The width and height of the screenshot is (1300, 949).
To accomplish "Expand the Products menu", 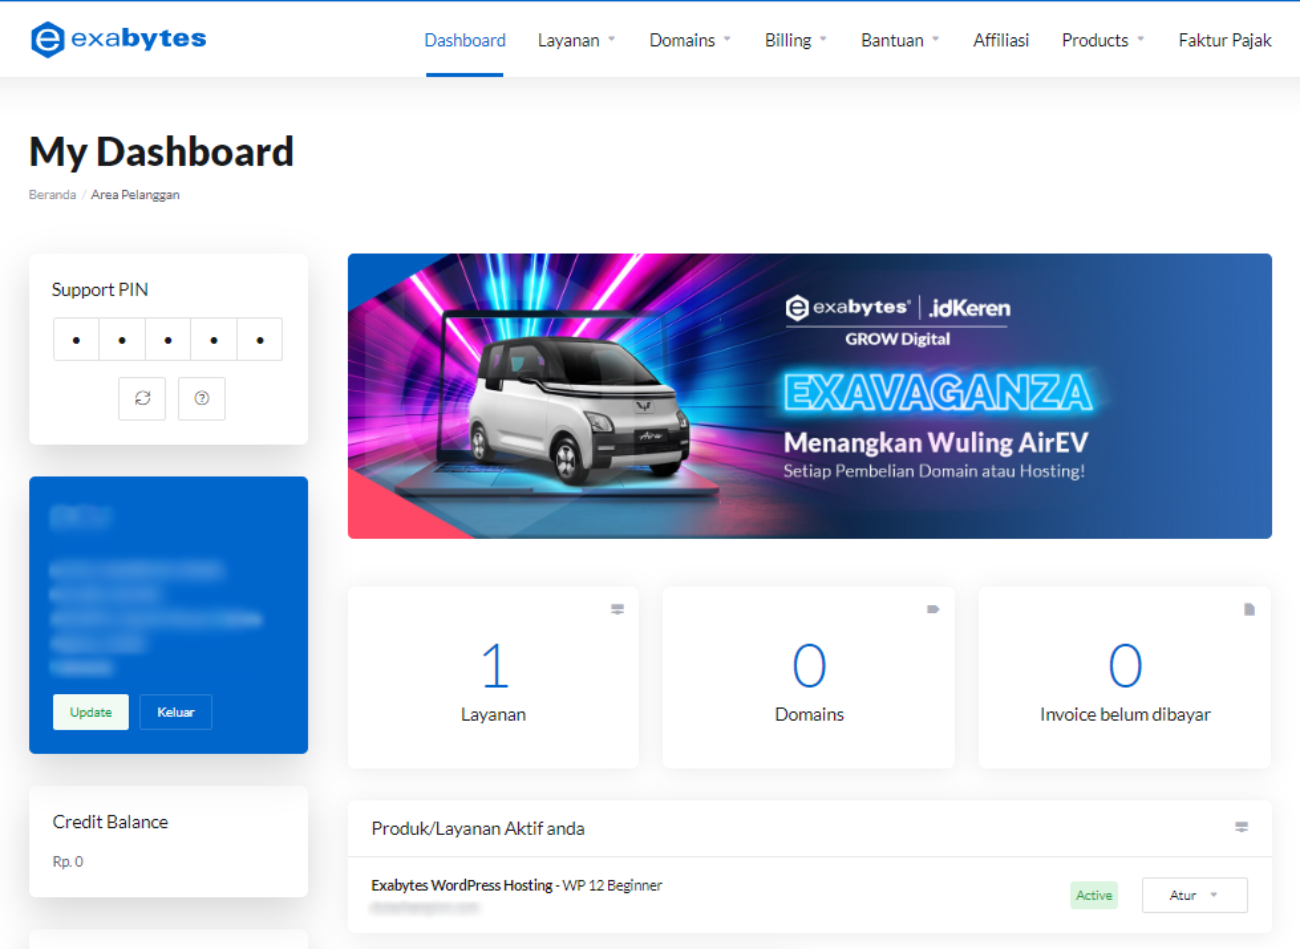I will [x=1103, y=40].
